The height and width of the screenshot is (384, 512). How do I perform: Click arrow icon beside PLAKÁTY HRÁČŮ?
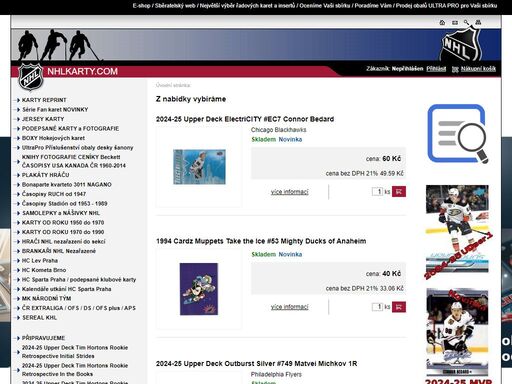pos(18,175)
